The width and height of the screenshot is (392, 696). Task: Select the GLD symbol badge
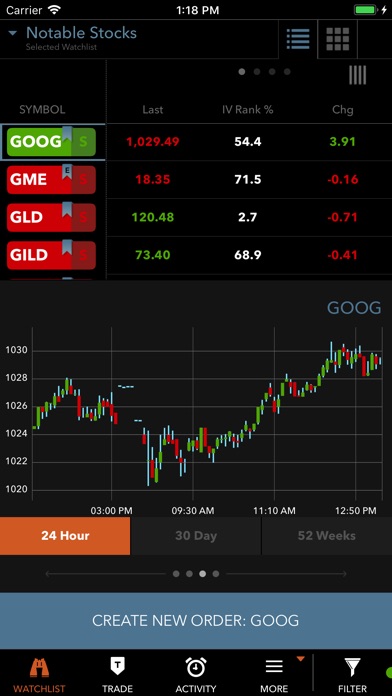point(51,218)
